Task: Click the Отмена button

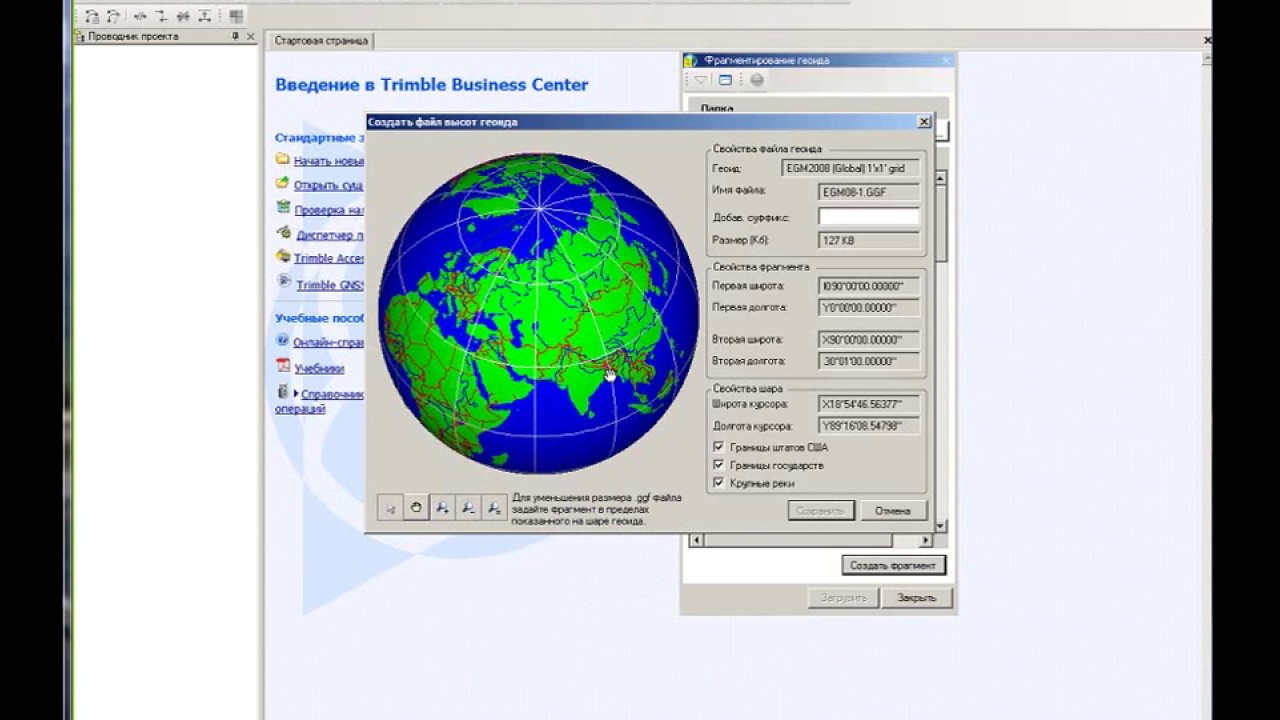Action: (893, 510)
